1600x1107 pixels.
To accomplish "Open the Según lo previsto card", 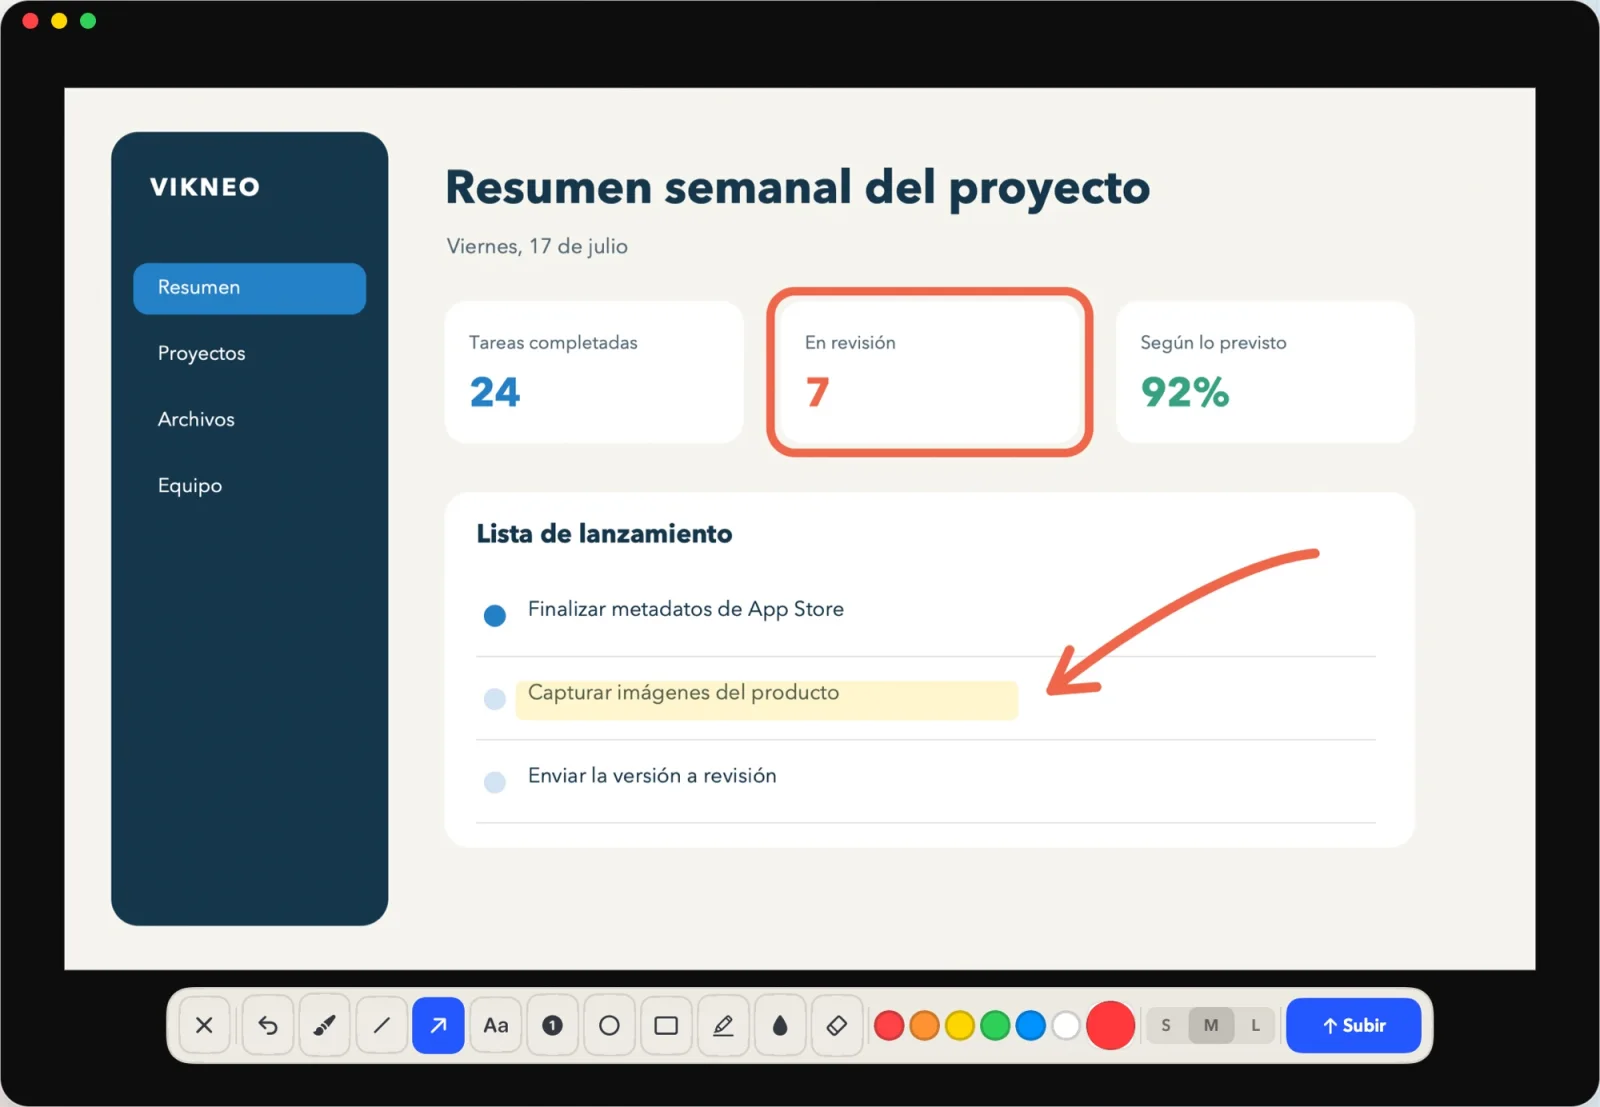I will tap(1265, 372).
